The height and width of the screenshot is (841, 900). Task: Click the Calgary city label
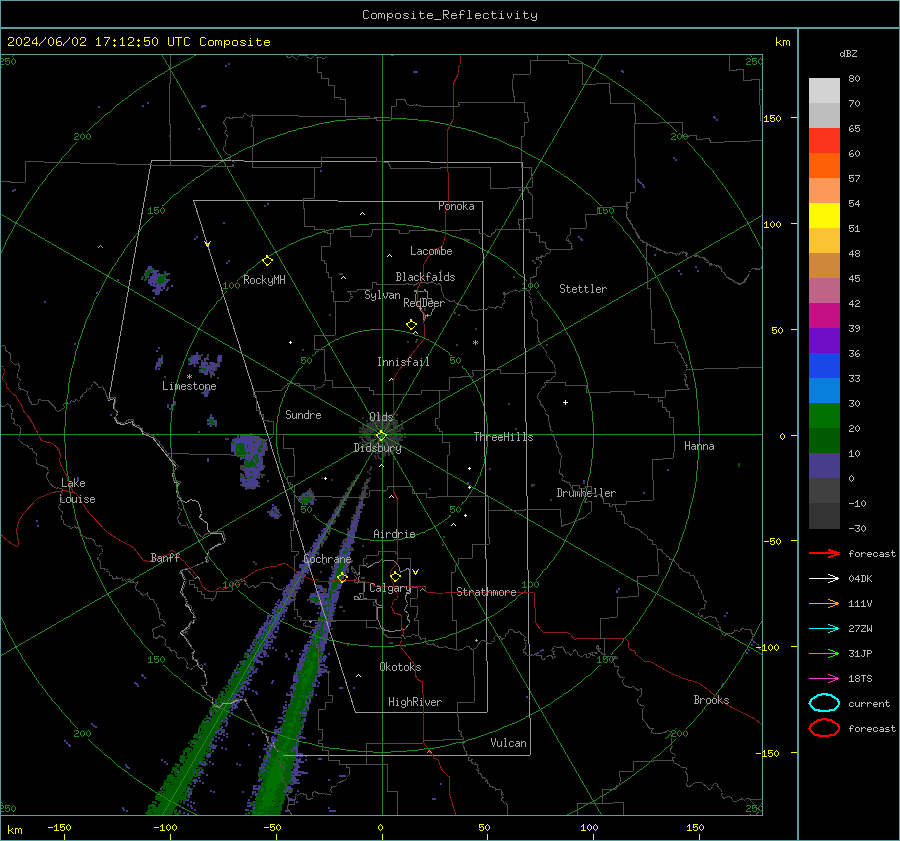[390, 588]
